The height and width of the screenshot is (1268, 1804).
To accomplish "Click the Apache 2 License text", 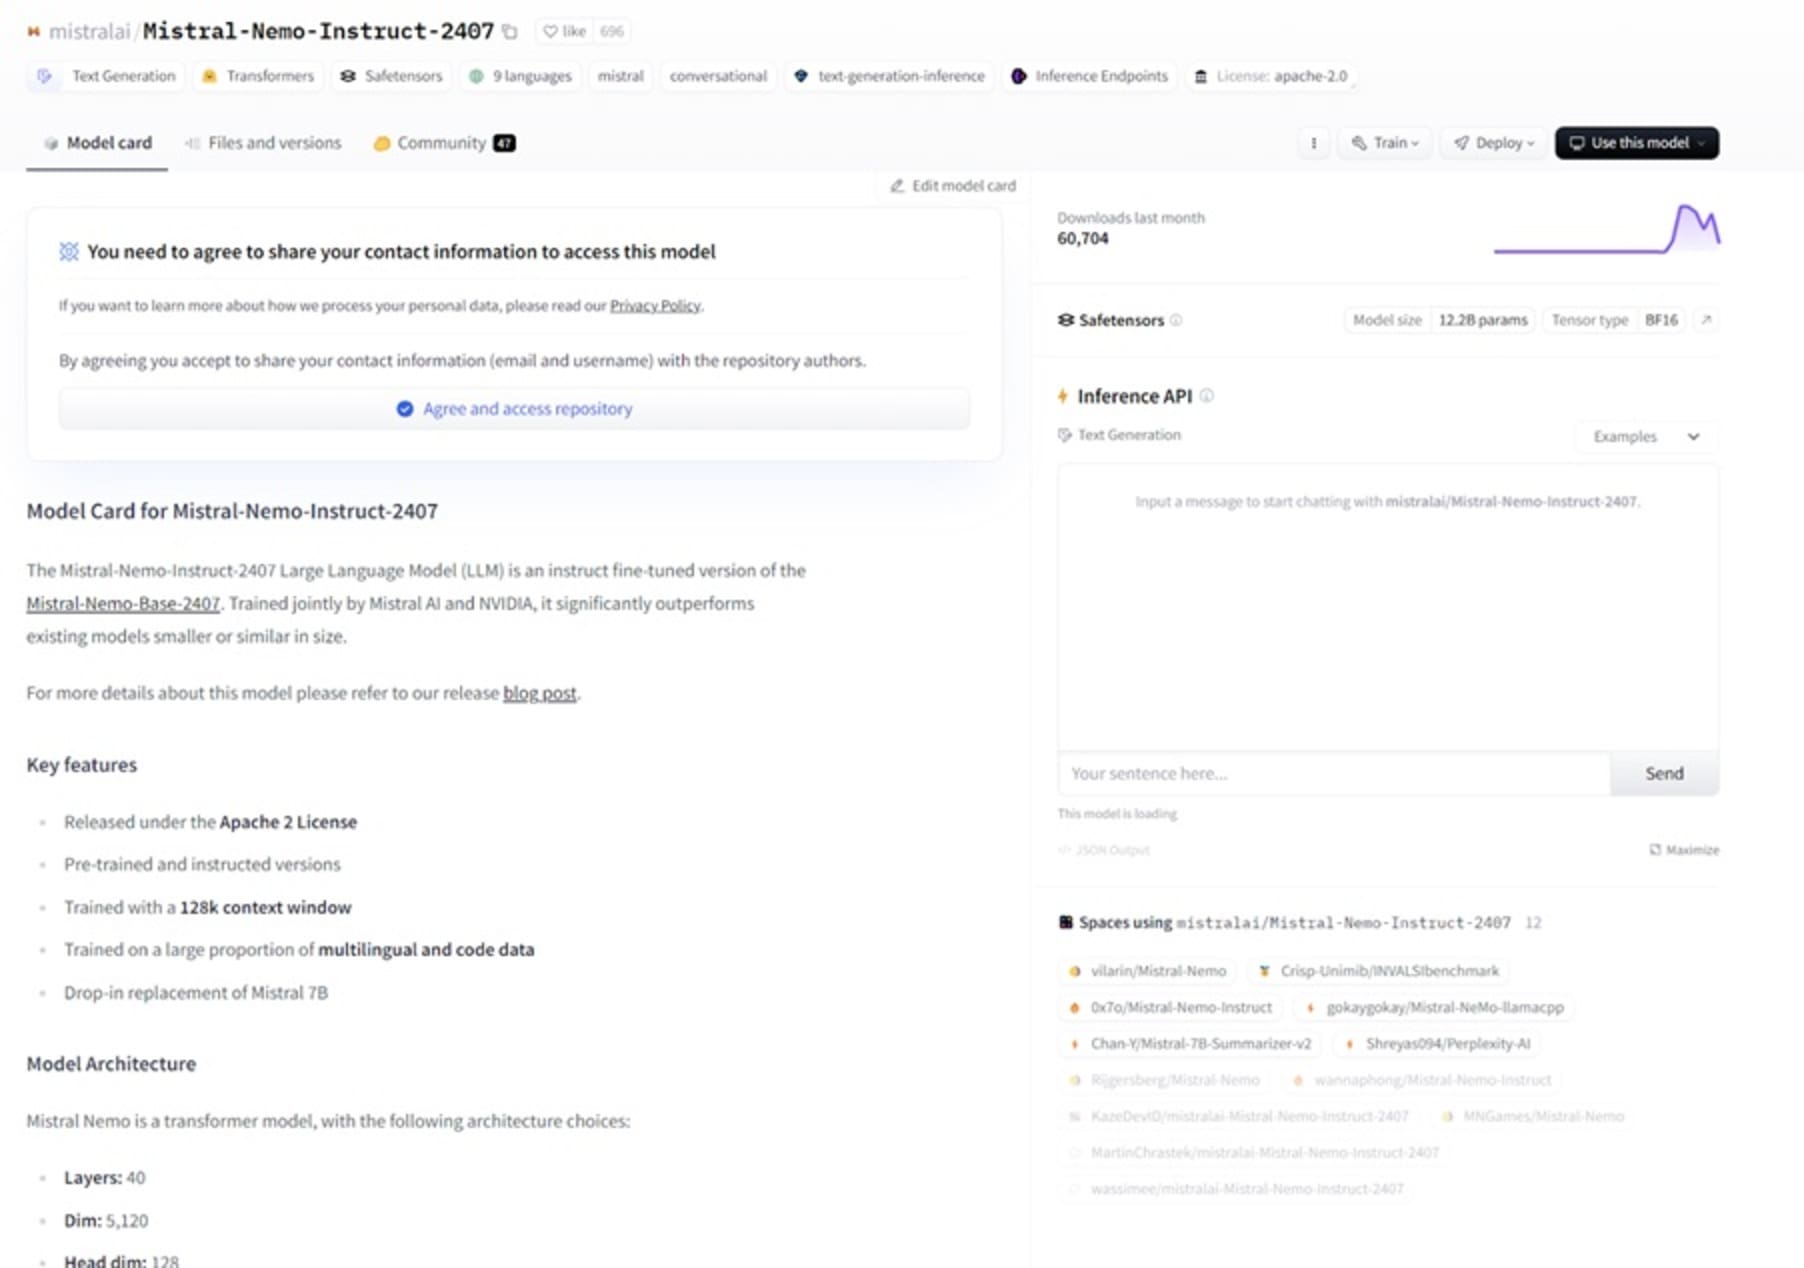I will pyautogui.click(x=288, y=822).
